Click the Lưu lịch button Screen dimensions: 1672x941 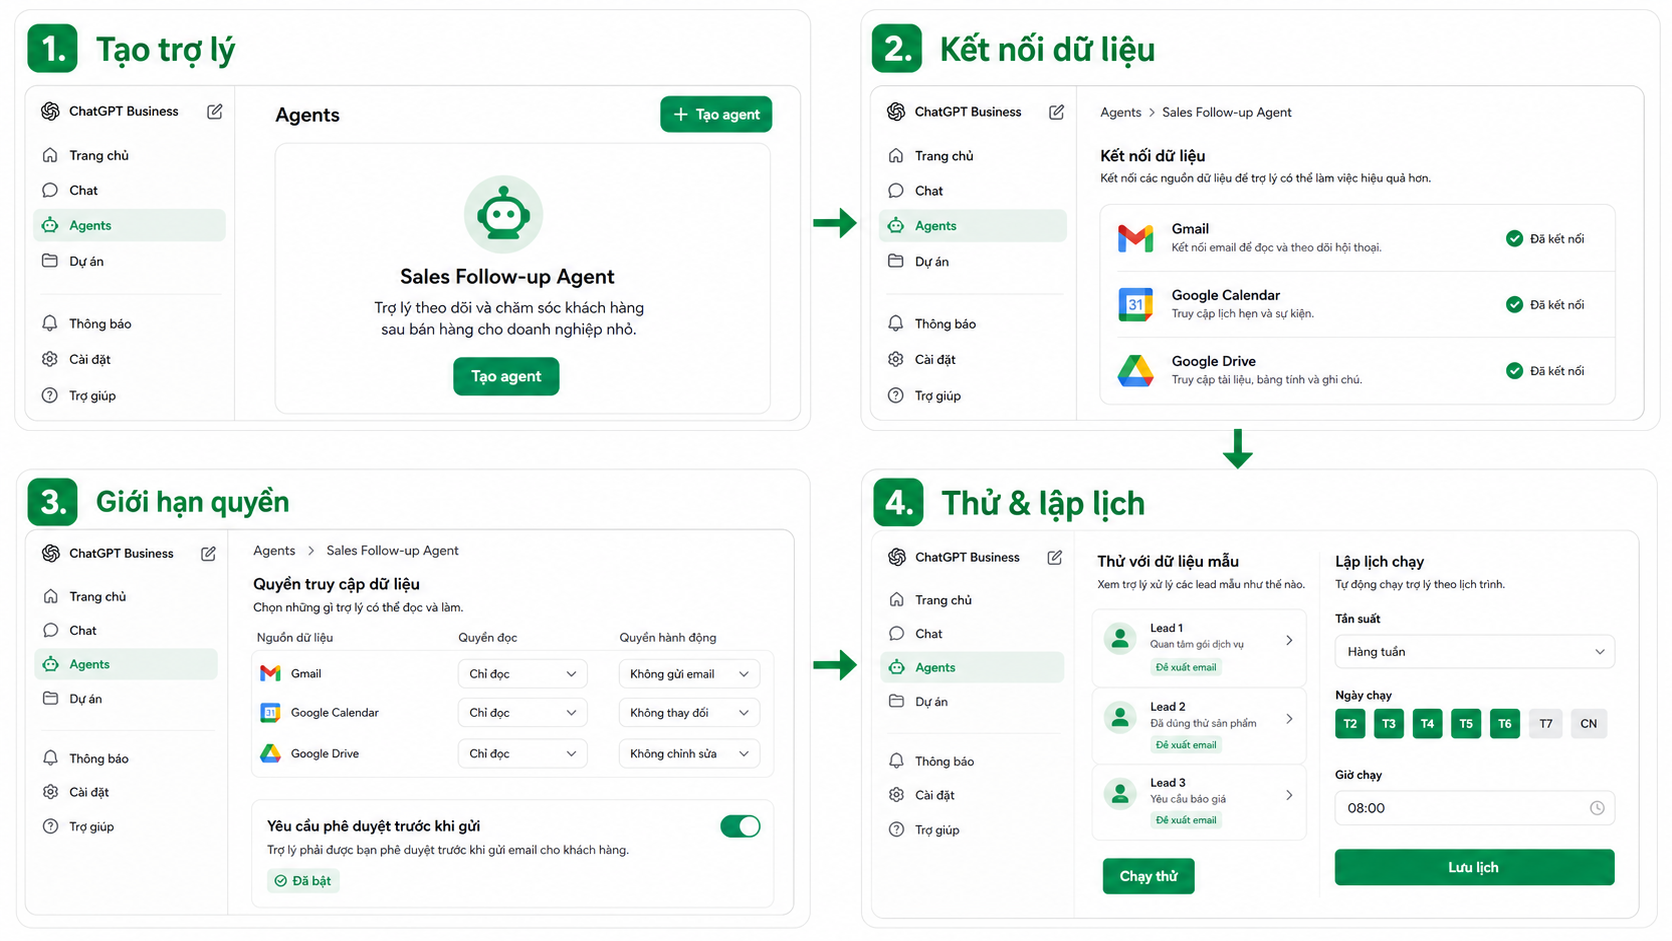(x=1474, y=867)
